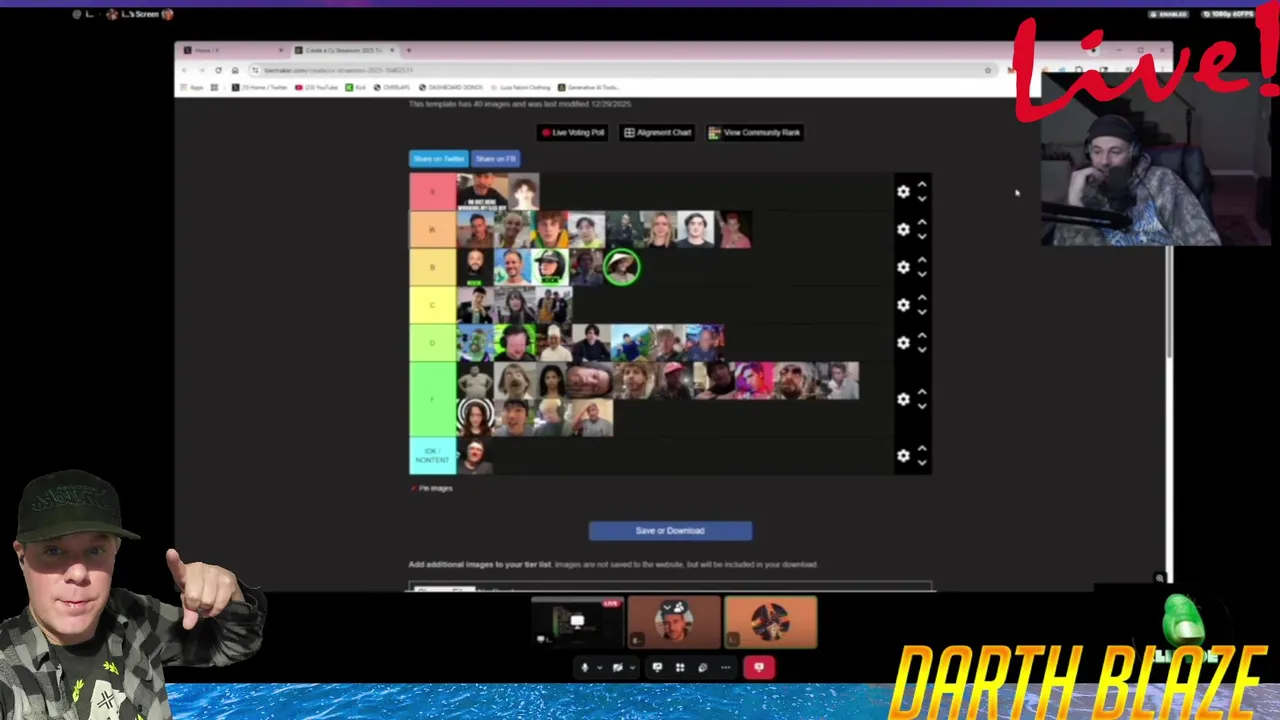Open the grid layout icon in call bar
Image resolution: width=1280 pixels, height=720 pixels.
tap(680, 667)
